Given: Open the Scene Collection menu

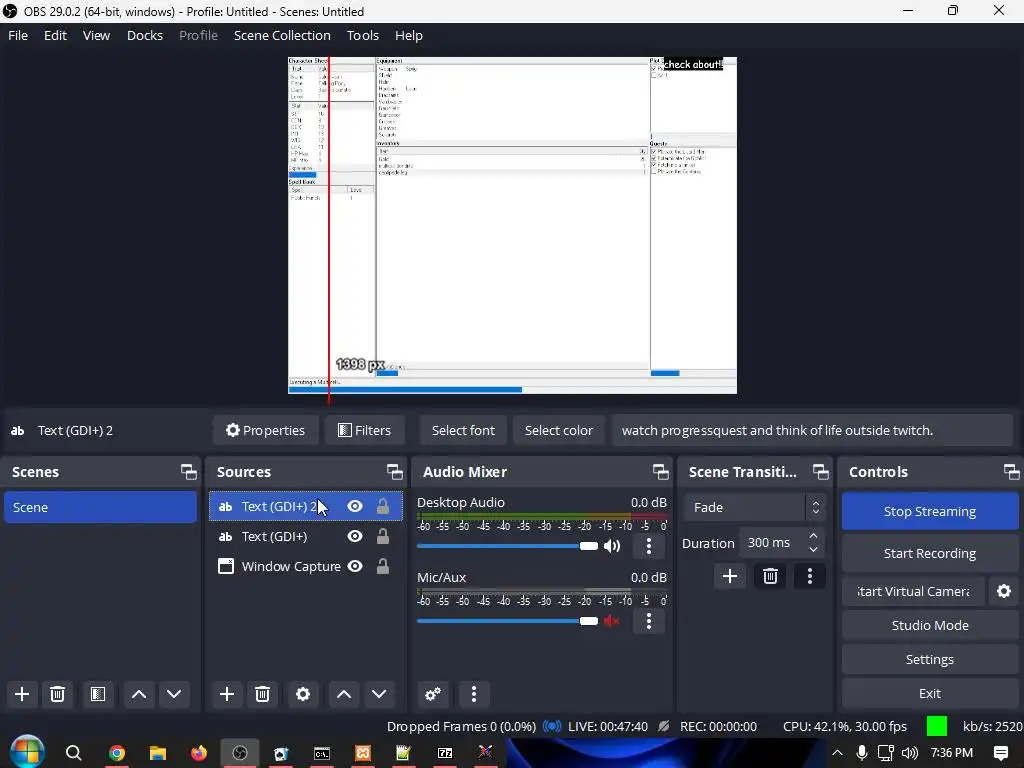Looking at the screenshot, I should point(282,35).
